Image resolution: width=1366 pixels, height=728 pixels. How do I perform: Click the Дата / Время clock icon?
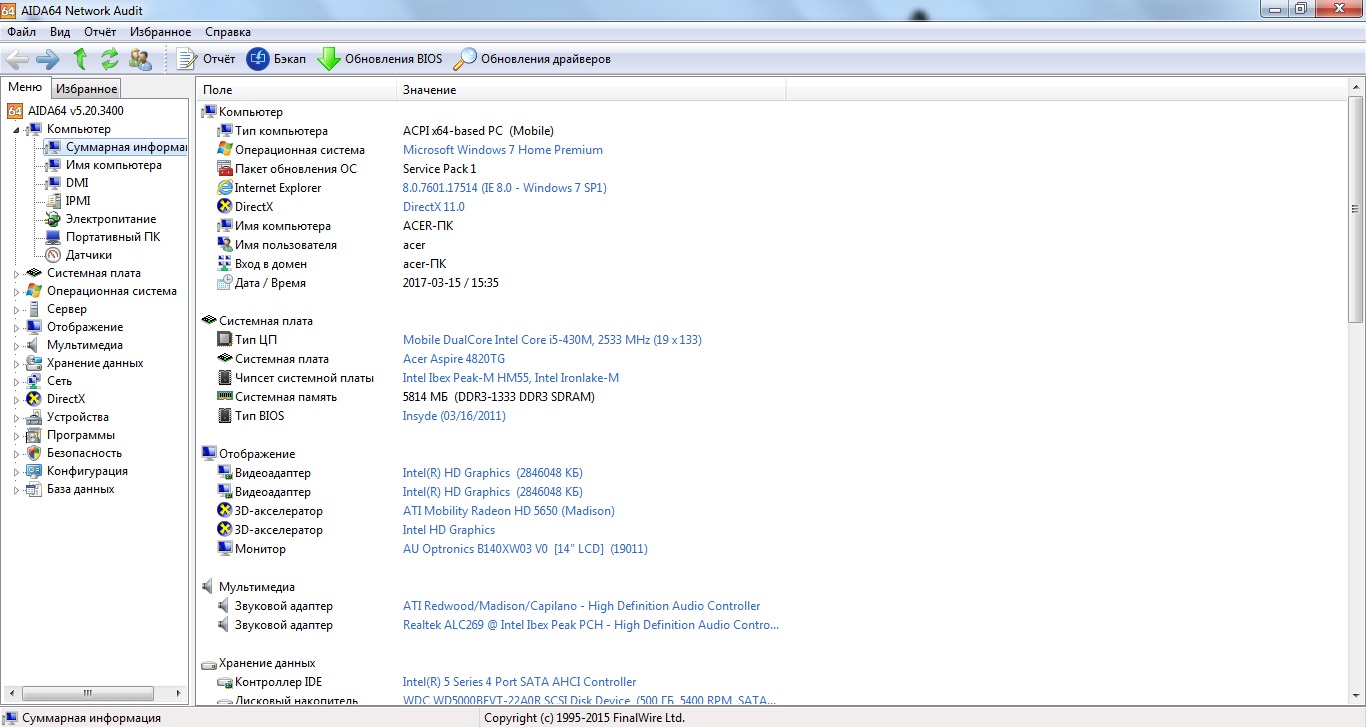tap(225, 283)
